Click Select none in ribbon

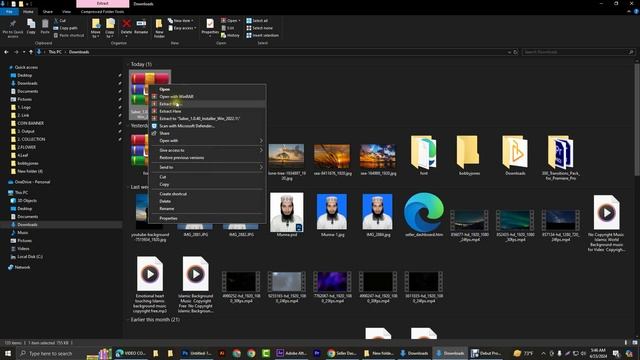pyautogui.click(x=259, y=28)
